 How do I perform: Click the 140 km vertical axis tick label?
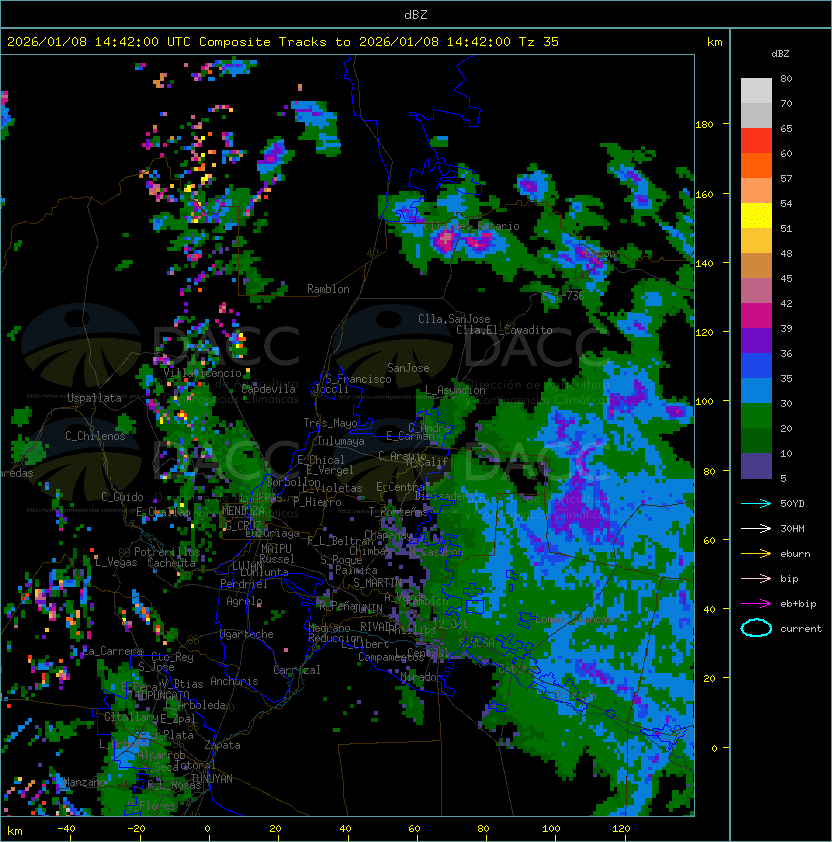tap(704, 264)
